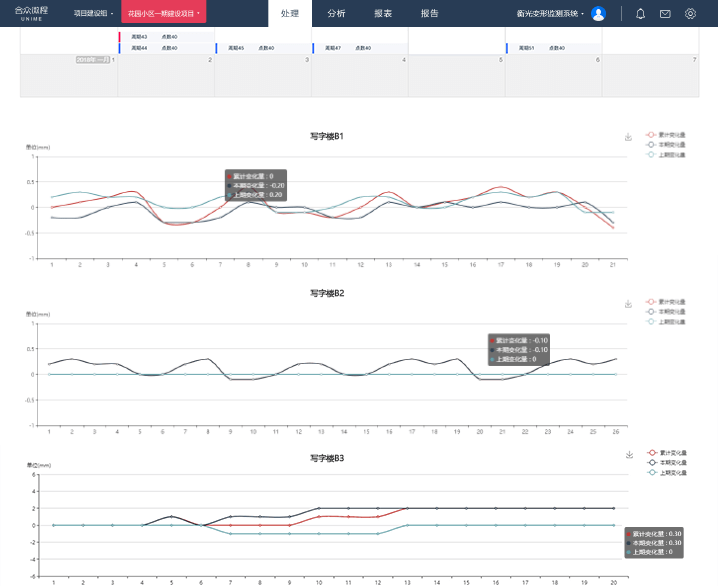
Task: Switch to the 报表 tab
Action: [x=383, y=14]
